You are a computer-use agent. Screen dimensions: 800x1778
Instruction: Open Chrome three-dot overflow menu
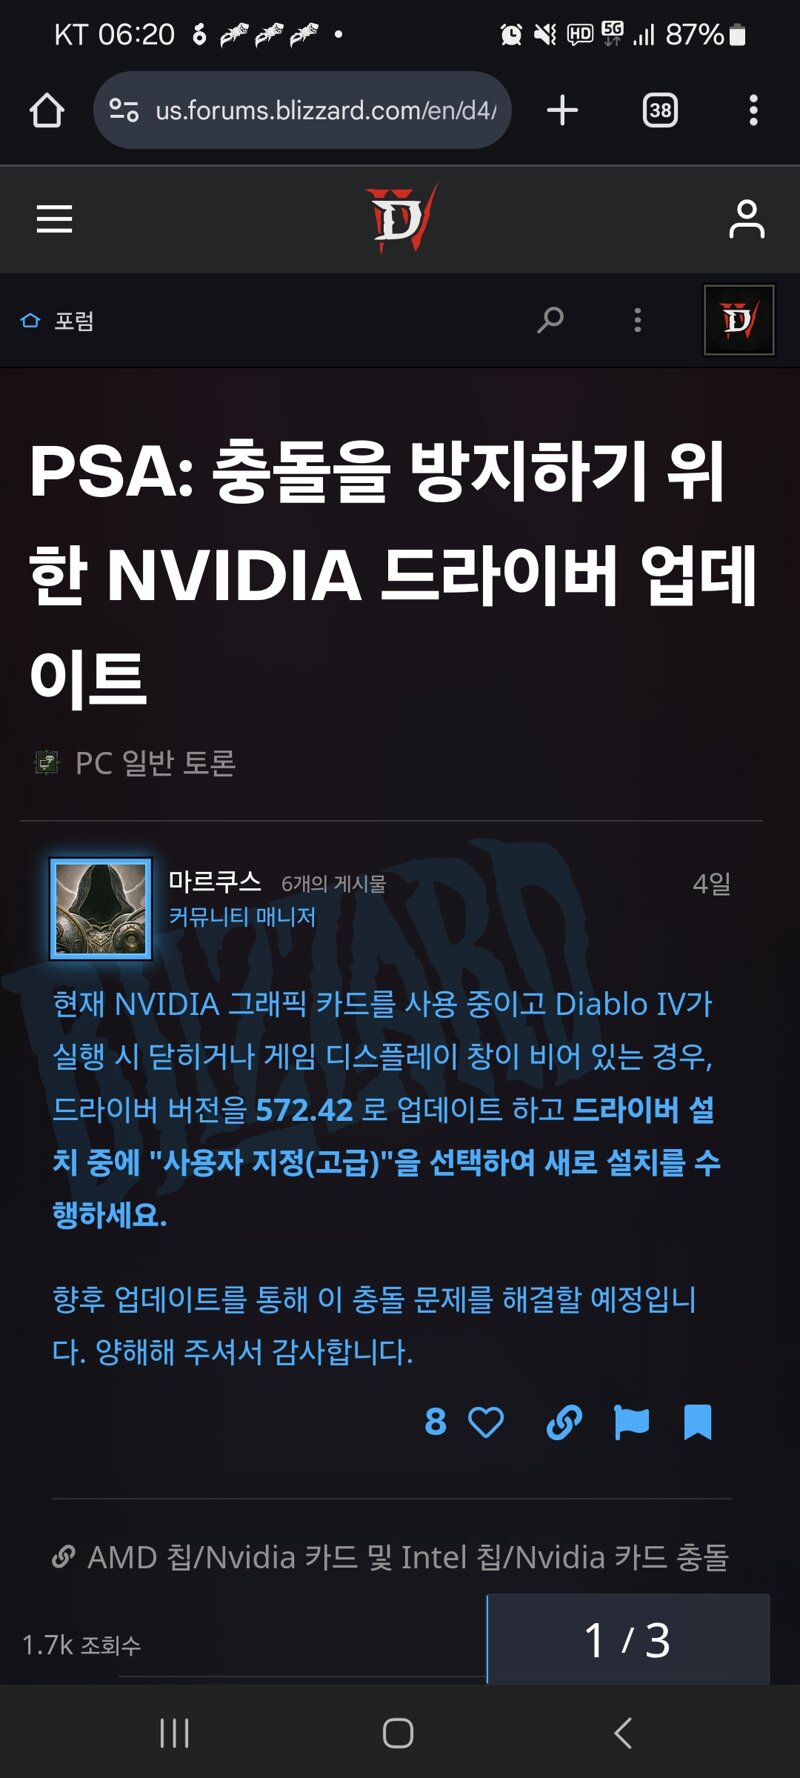(x=753, y=110)
